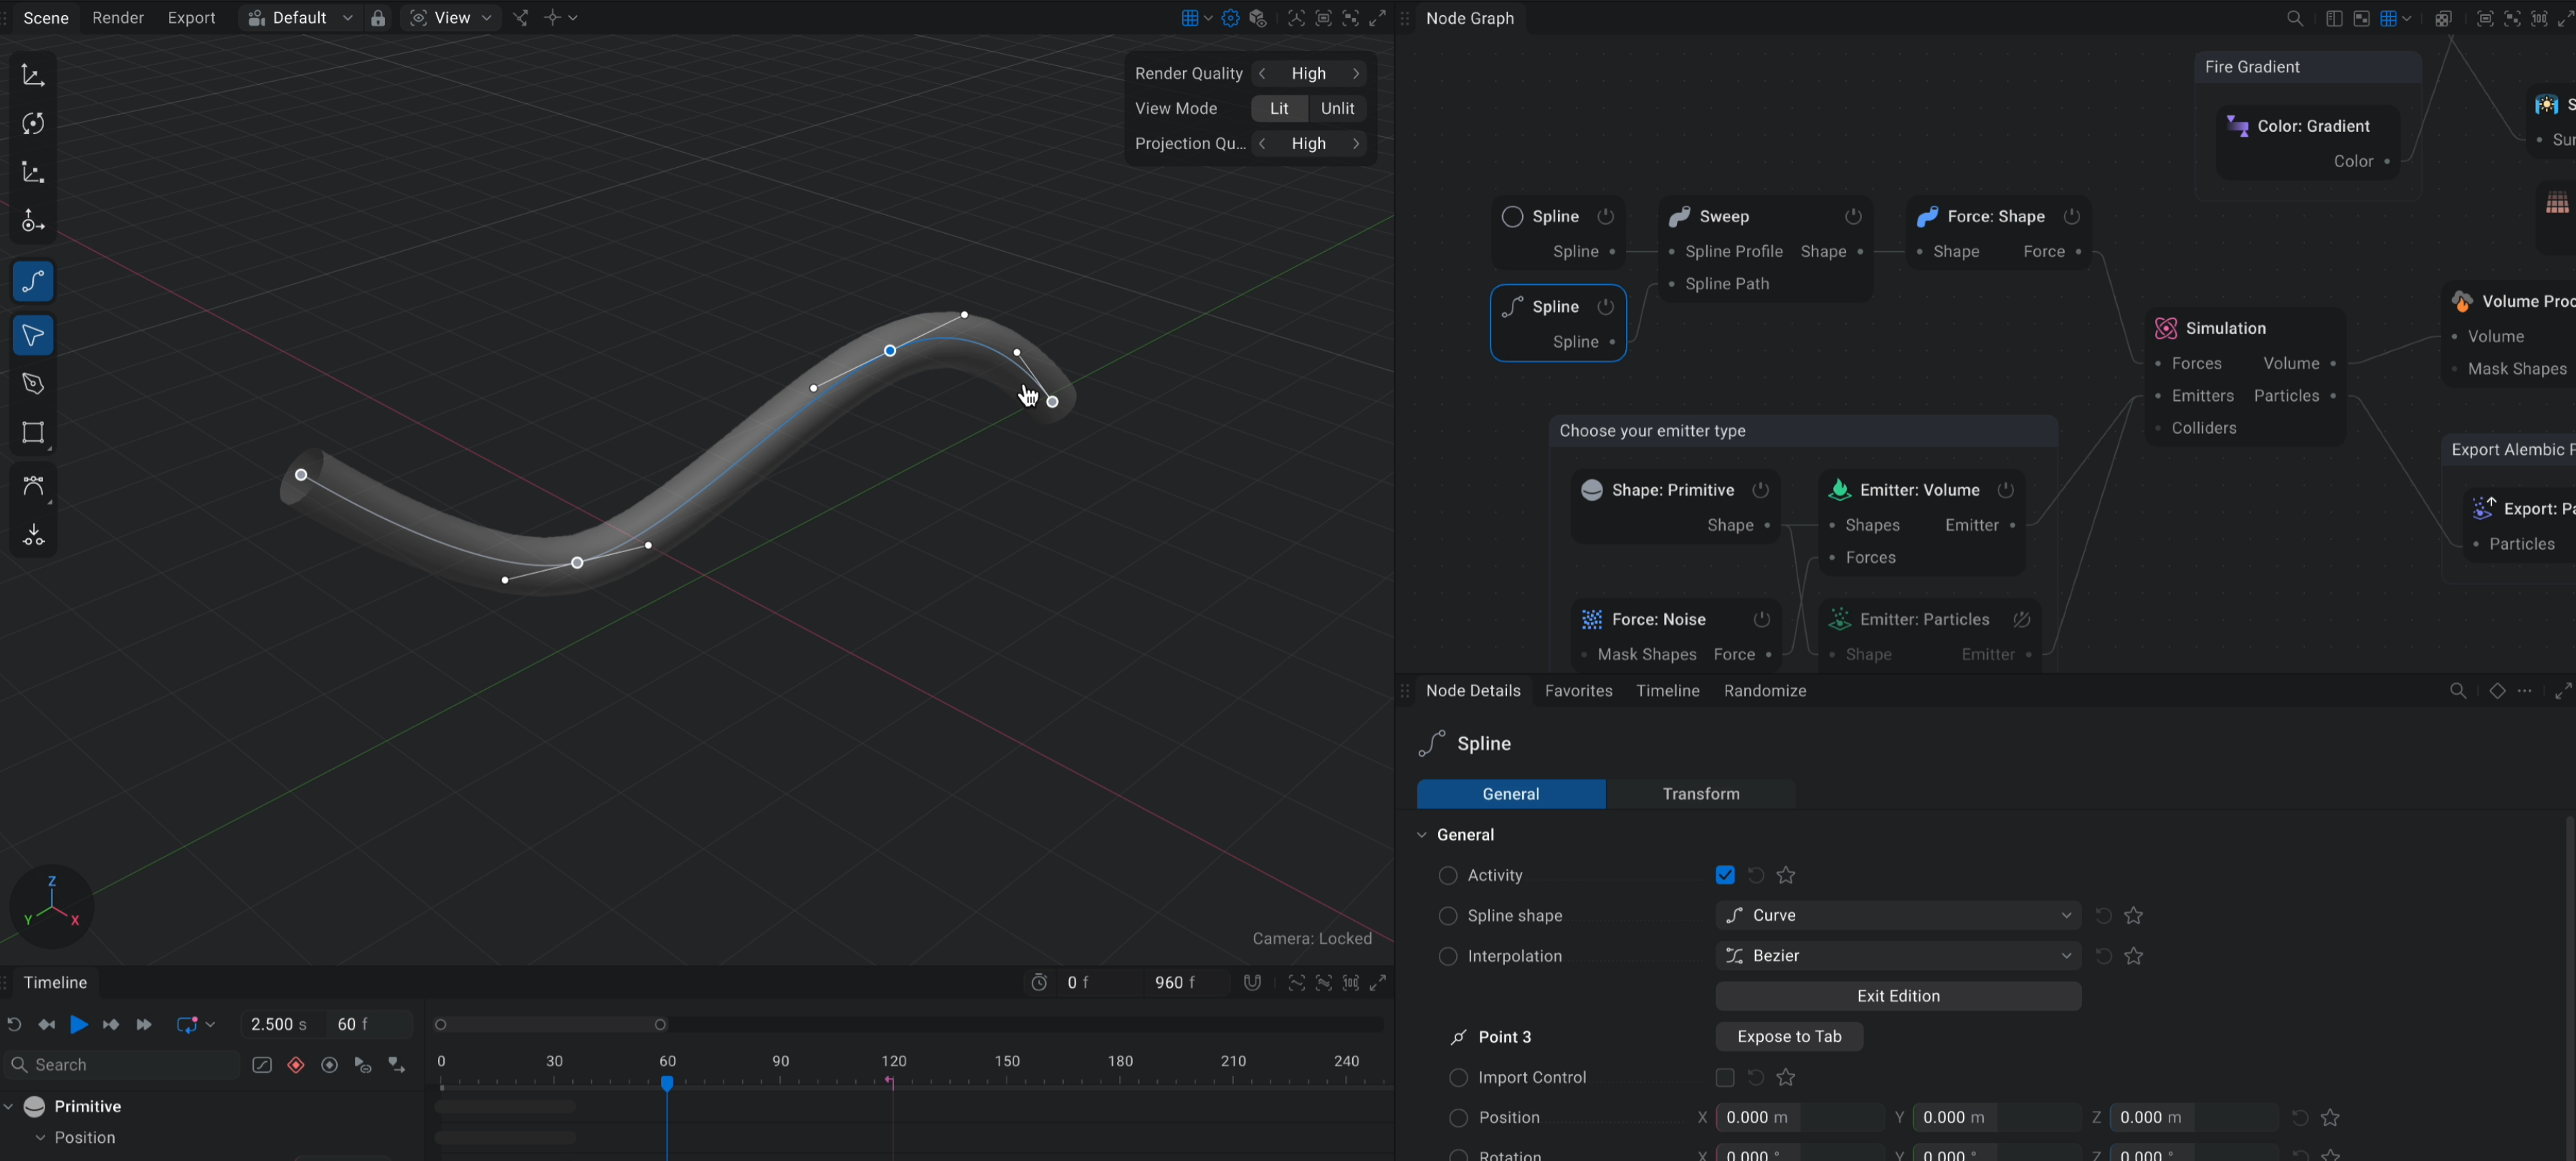2576x1161 pixels.
Task: Click the play button in the Timeline
Action: [79, 1024]
